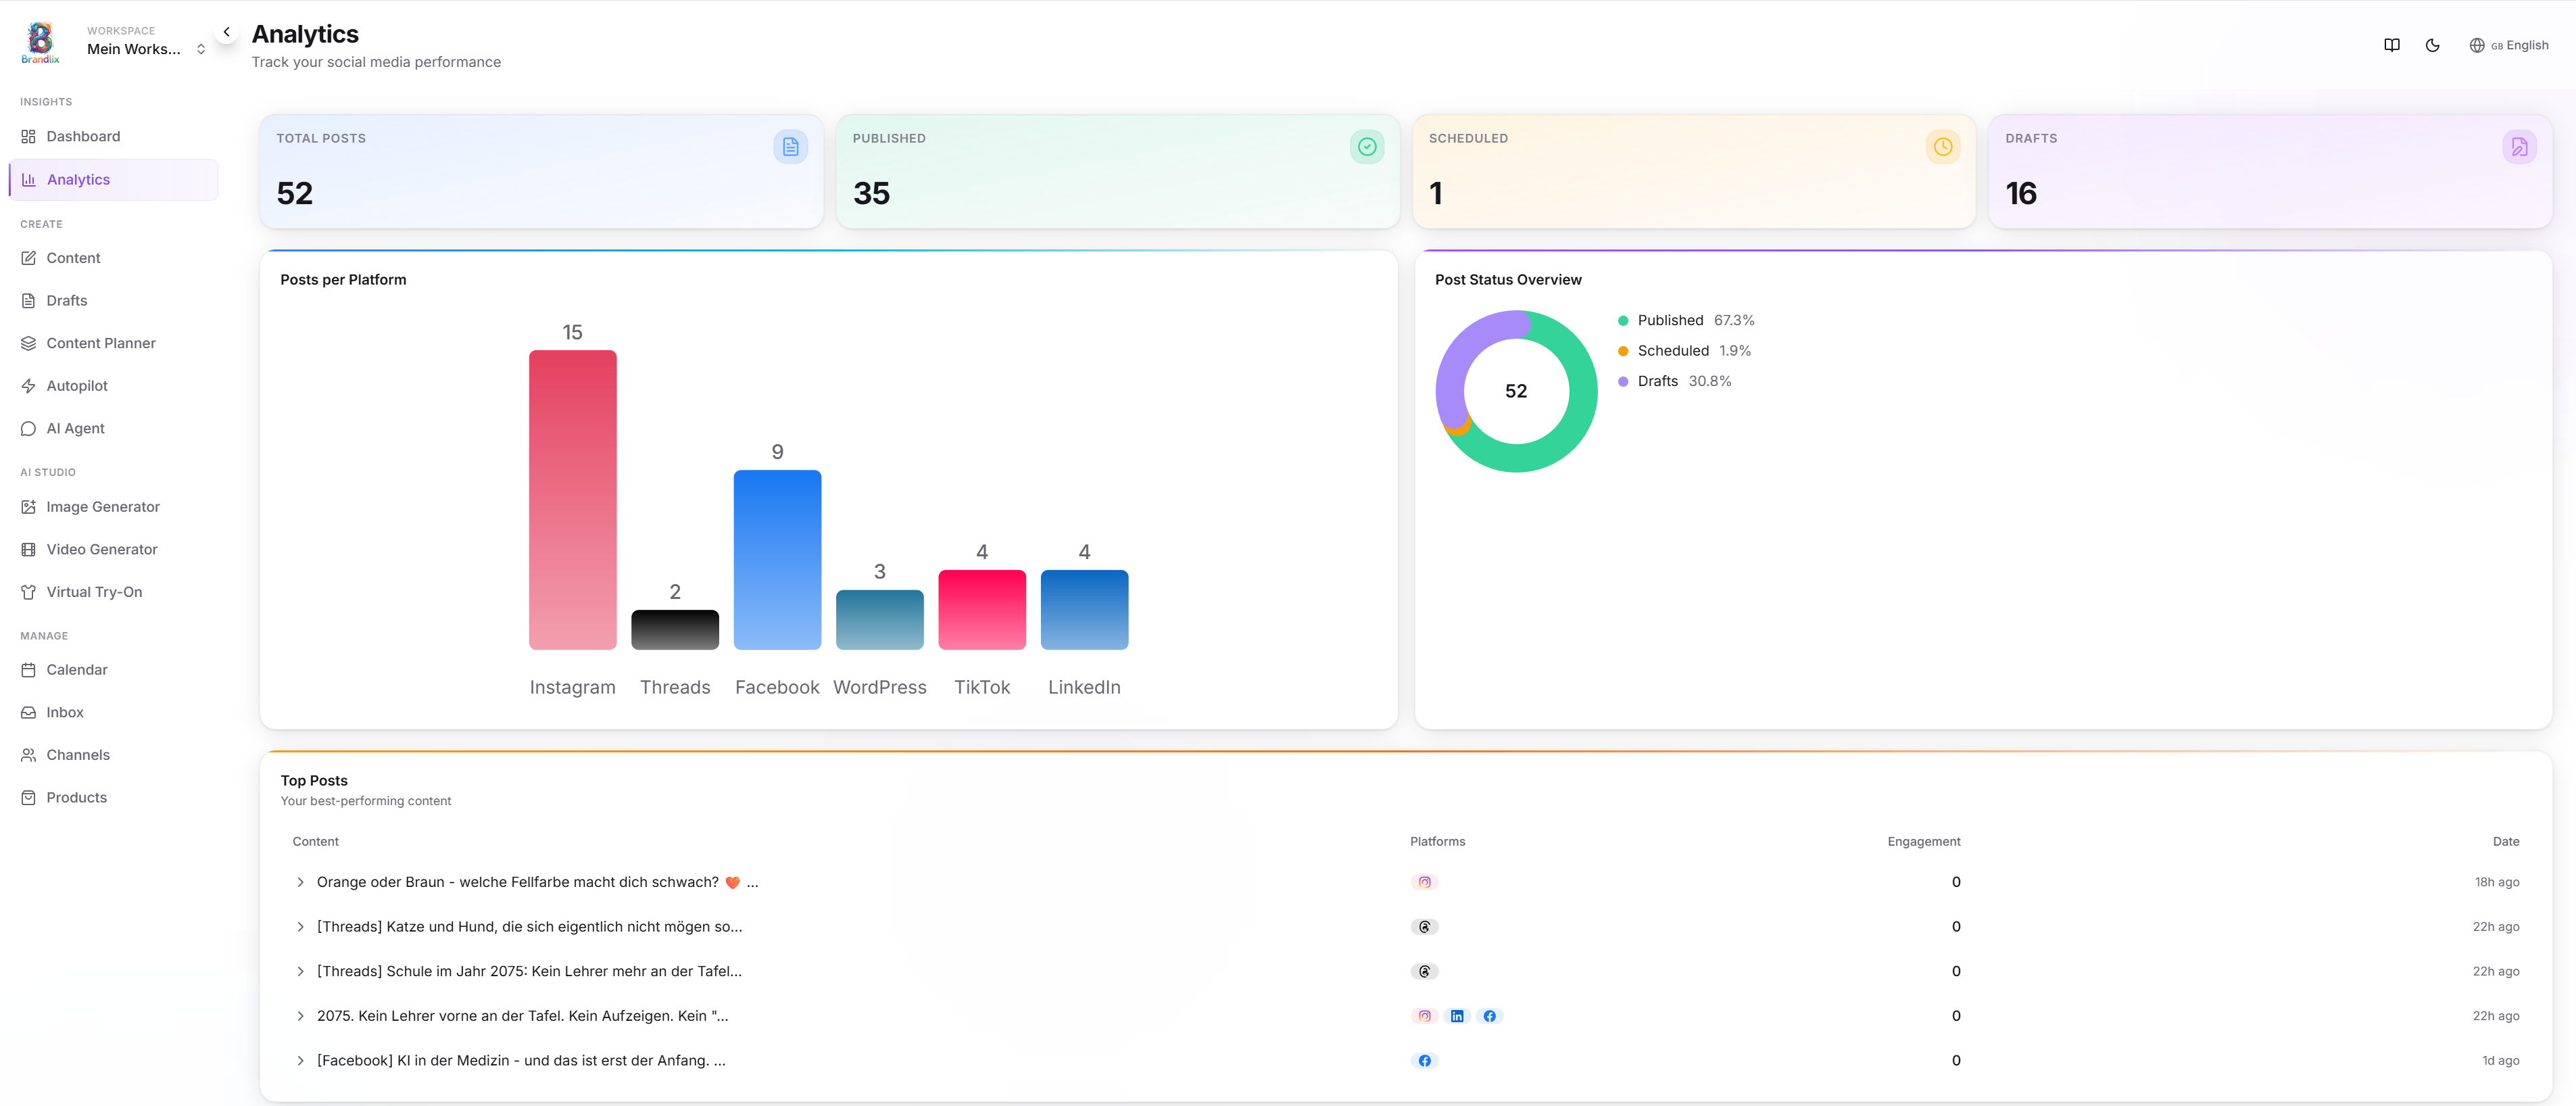
Task: Click the Instagram bar in the chart
Action: tap(572, 500)
